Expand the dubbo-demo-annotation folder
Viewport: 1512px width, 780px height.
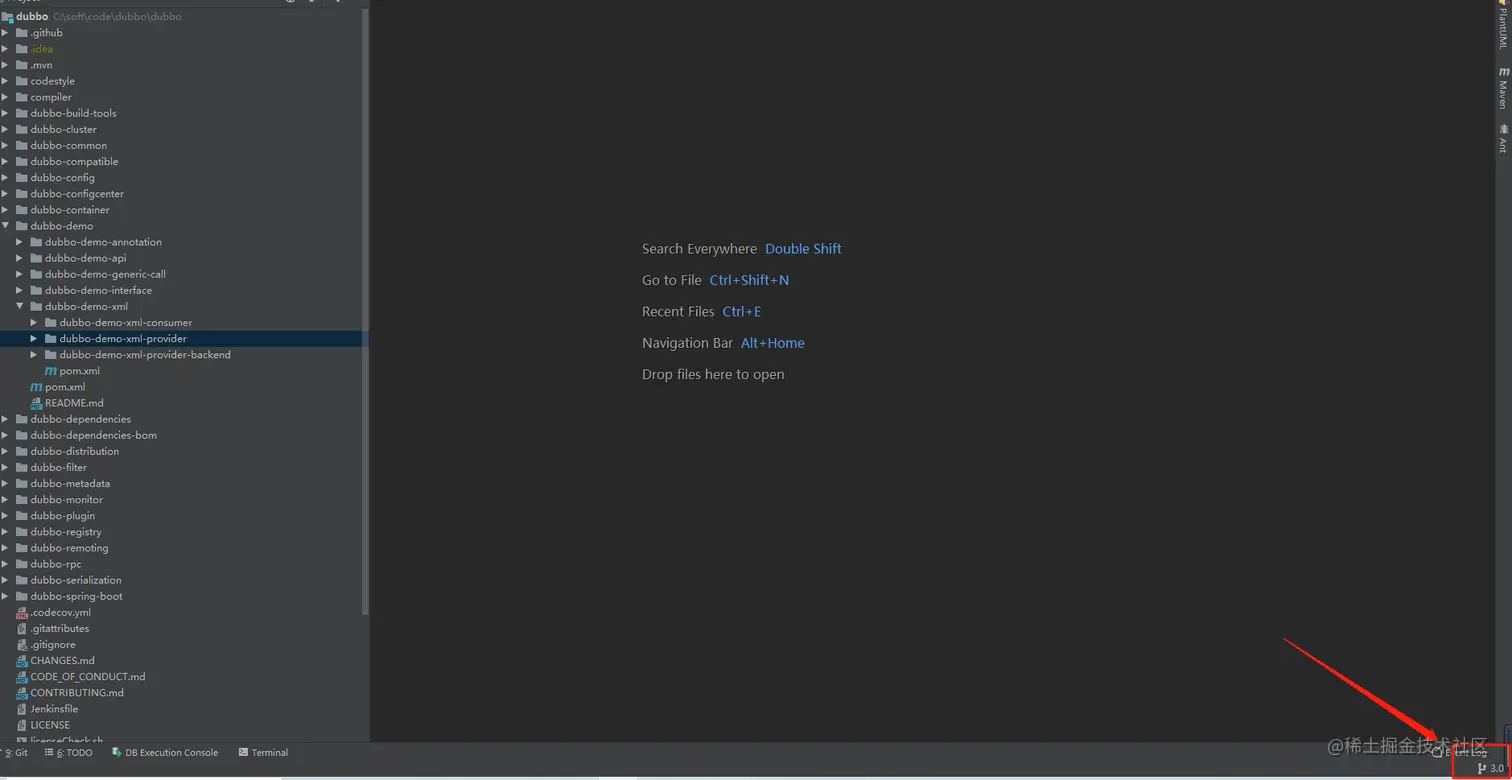pyautogui.click(x=19, y=242)
